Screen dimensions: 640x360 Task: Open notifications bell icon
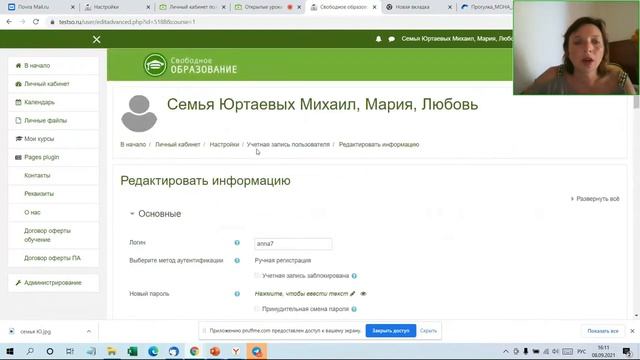click(x=378, y=39)
